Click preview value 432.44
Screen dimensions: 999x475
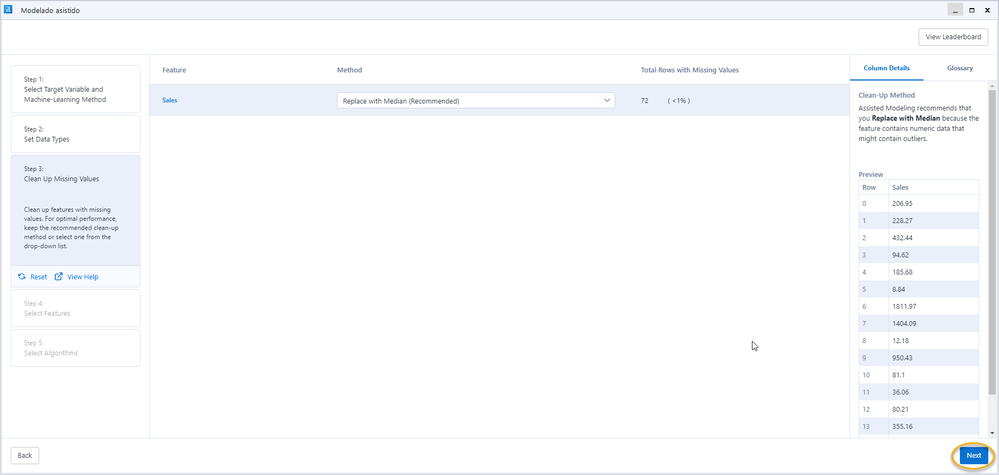click(901, 238)
